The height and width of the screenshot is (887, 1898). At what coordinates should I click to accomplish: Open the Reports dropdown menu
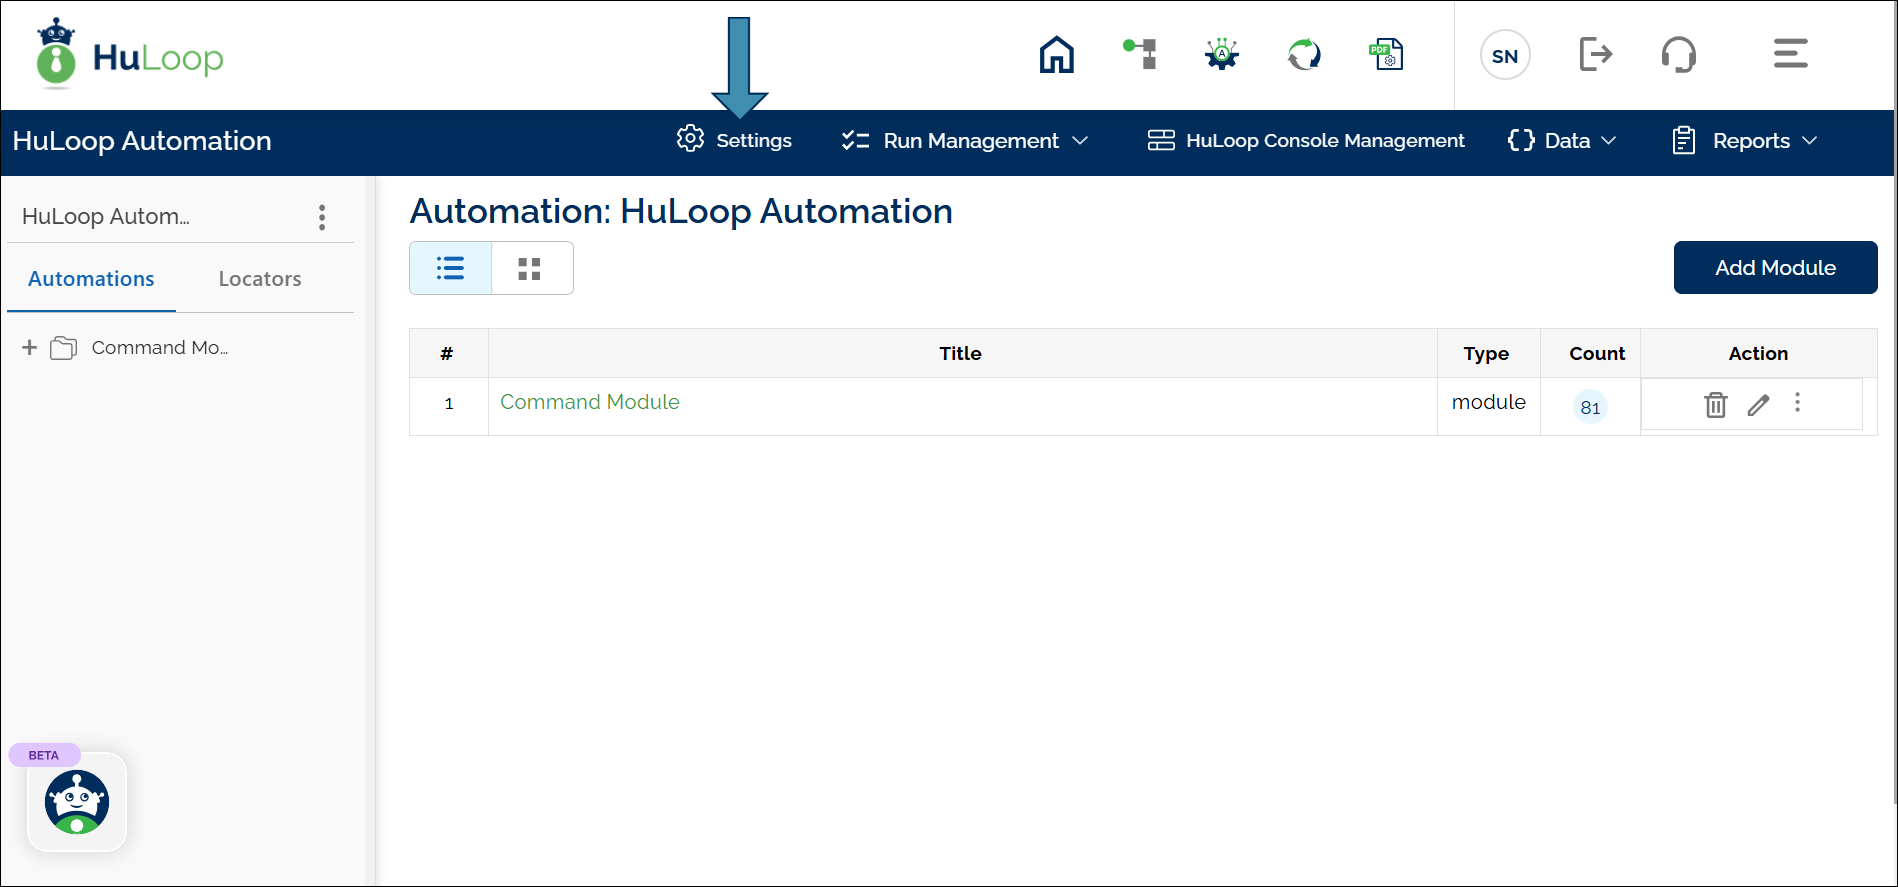(1745, 141)
